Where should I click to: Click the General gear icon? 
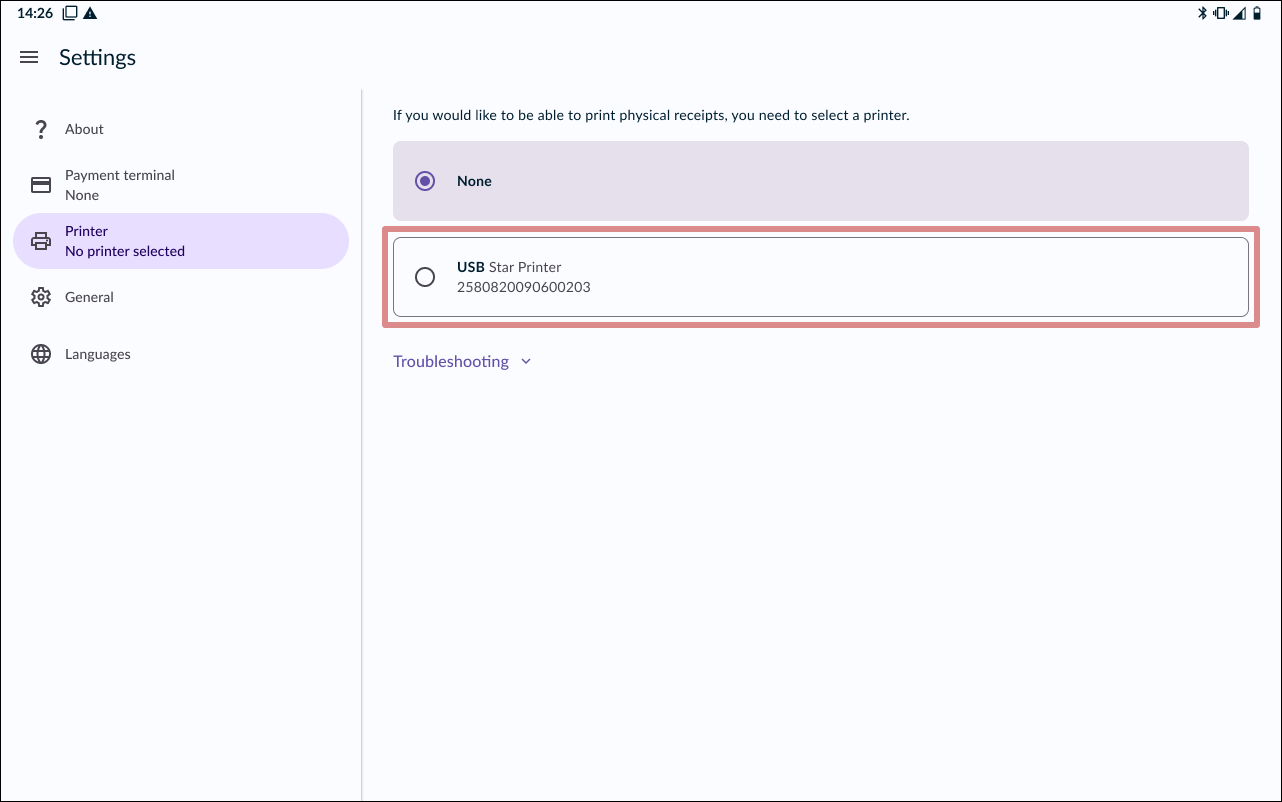click(41, 297)
